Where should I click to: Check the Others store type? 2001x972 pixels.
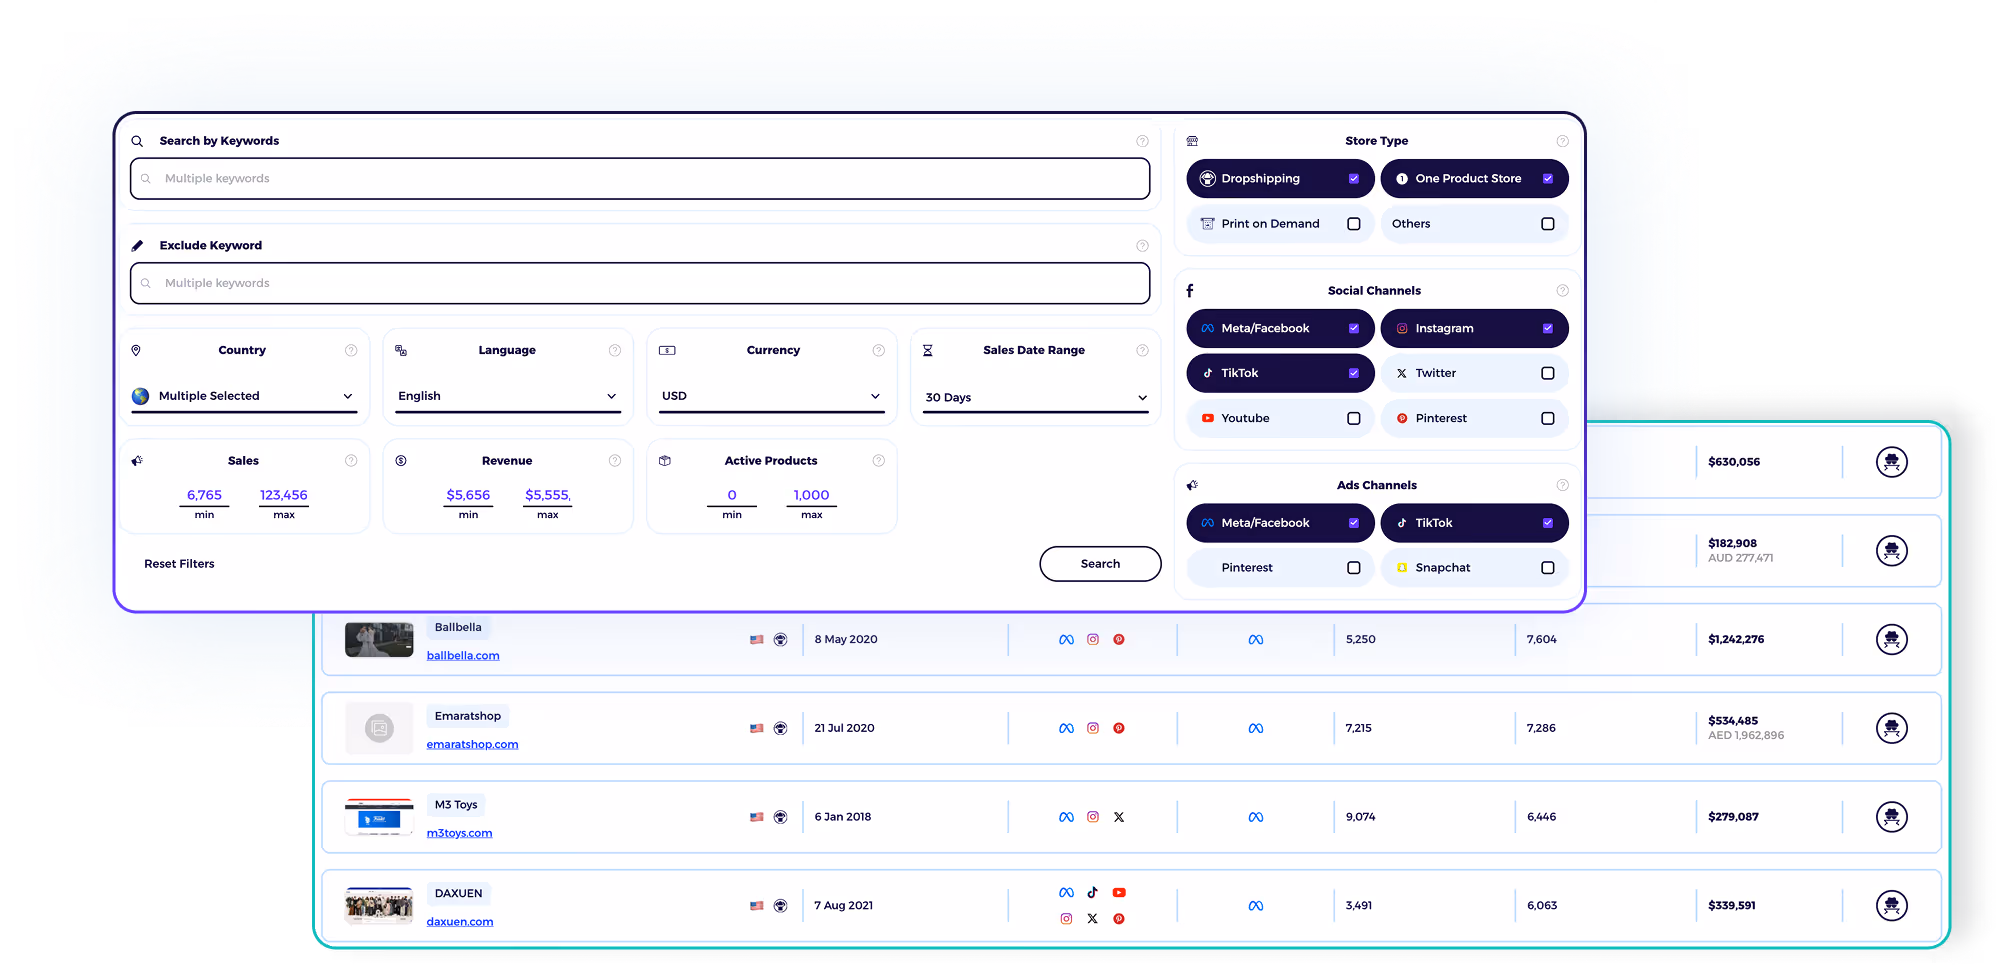tap(1548, 224)
